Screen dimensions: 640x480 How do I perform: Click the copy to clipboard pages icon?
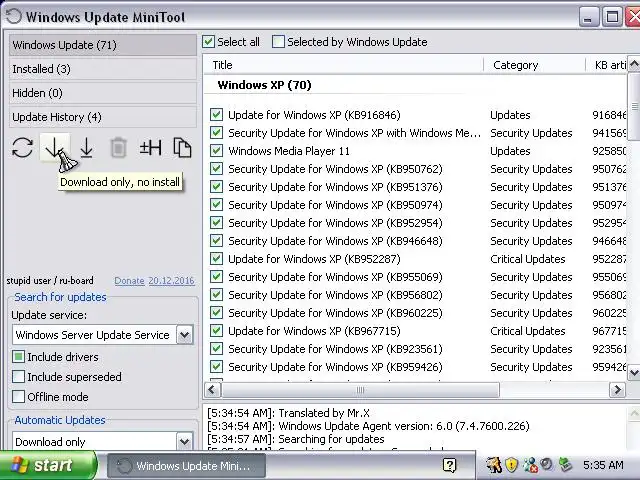point(182,148)
